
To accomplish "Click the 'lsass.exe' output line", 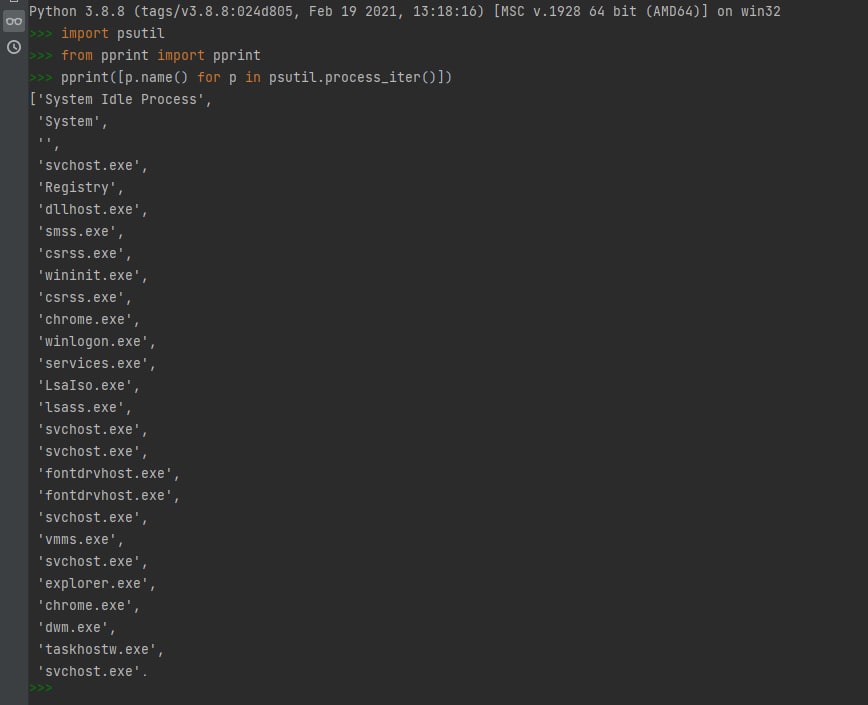I will [x=84, y=407].
